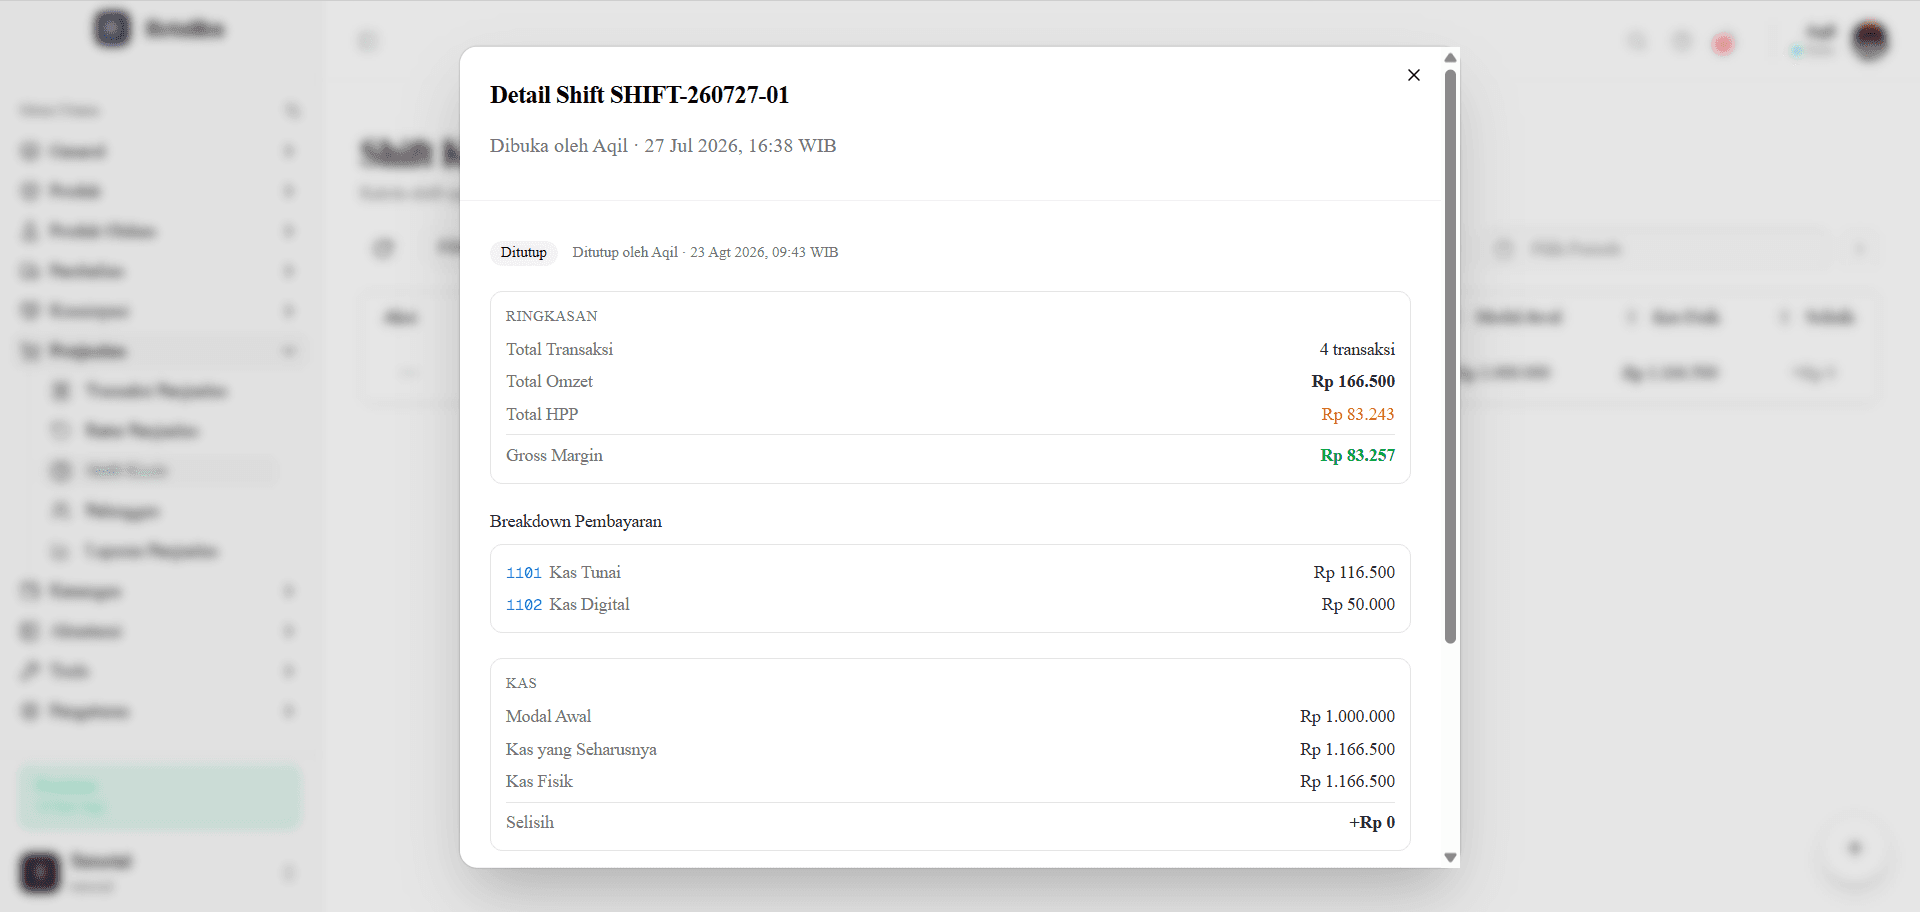1920x912 pixels.
Task: Click the Rp 50.000 Kas Digital amount
Action: [1358, 604]
